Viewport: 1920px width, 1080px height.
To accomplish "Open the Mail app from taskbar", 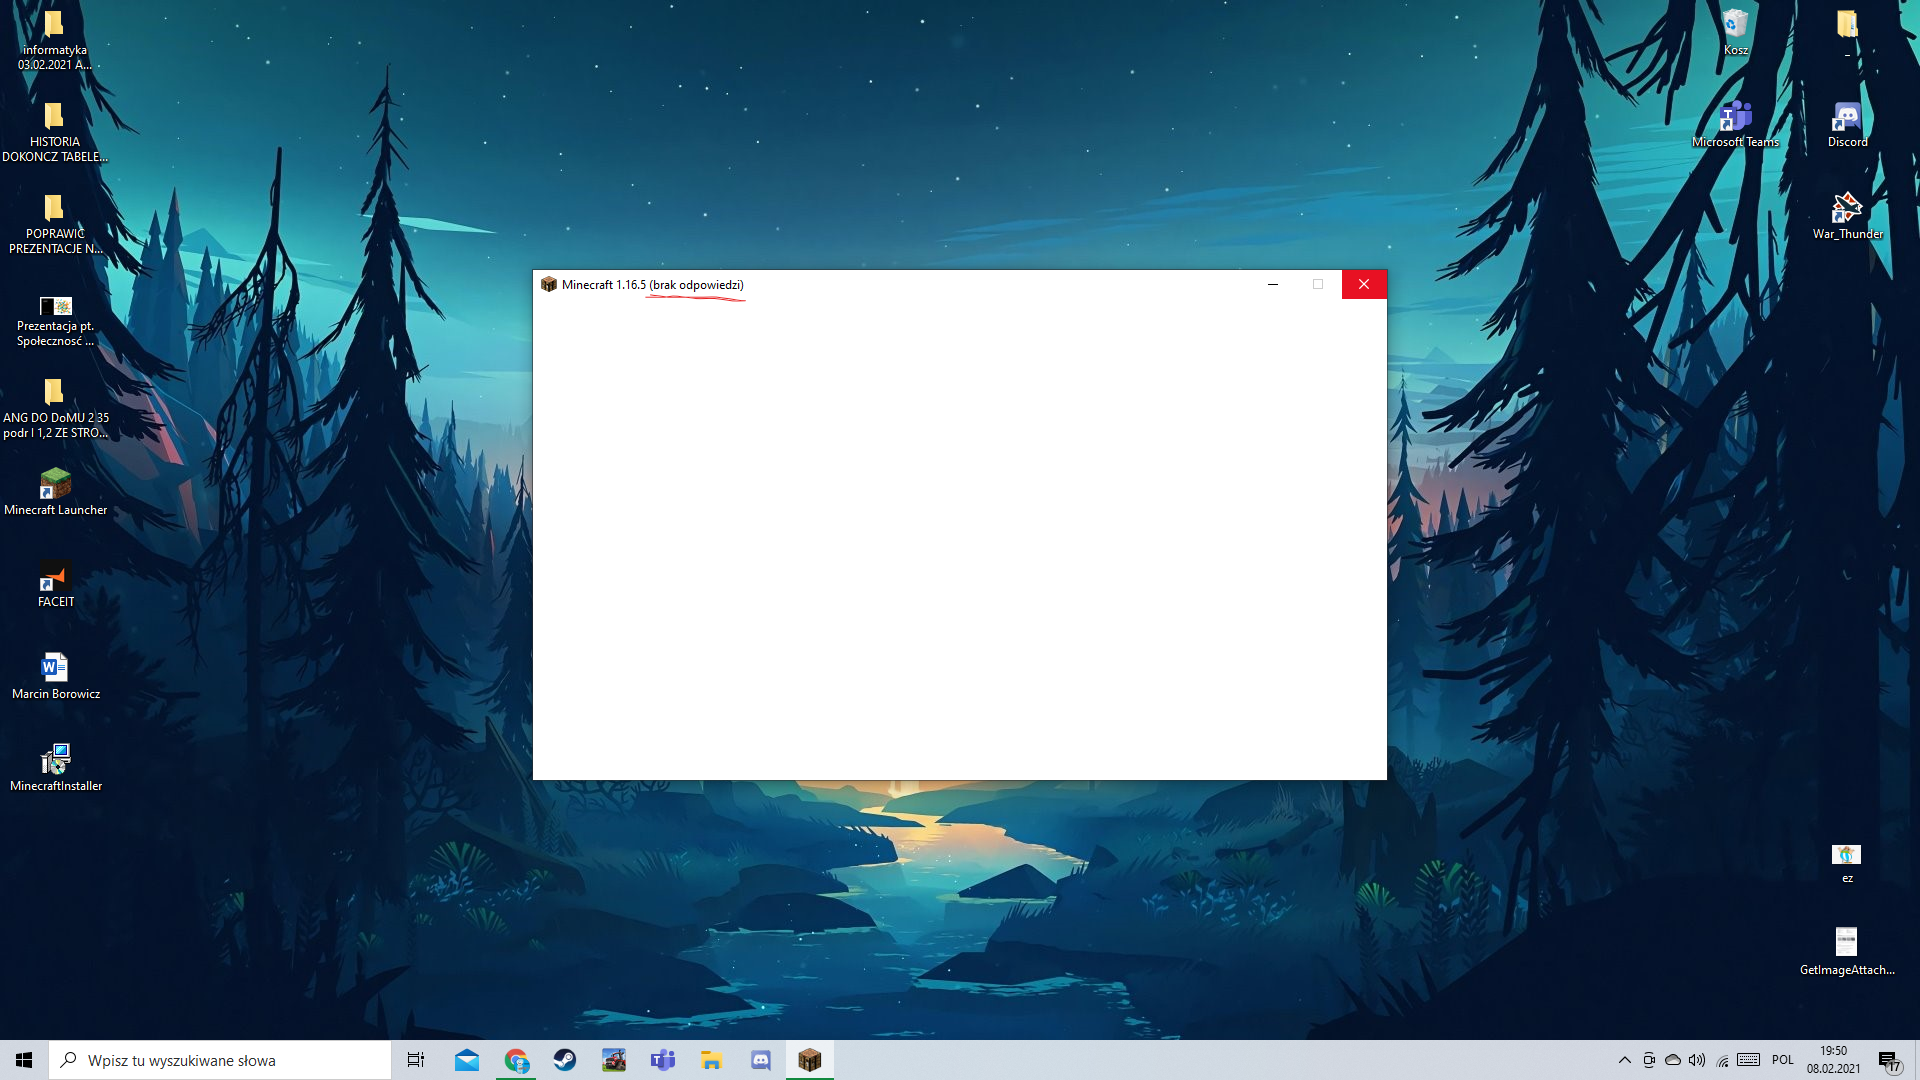I will coord(467,1060).
